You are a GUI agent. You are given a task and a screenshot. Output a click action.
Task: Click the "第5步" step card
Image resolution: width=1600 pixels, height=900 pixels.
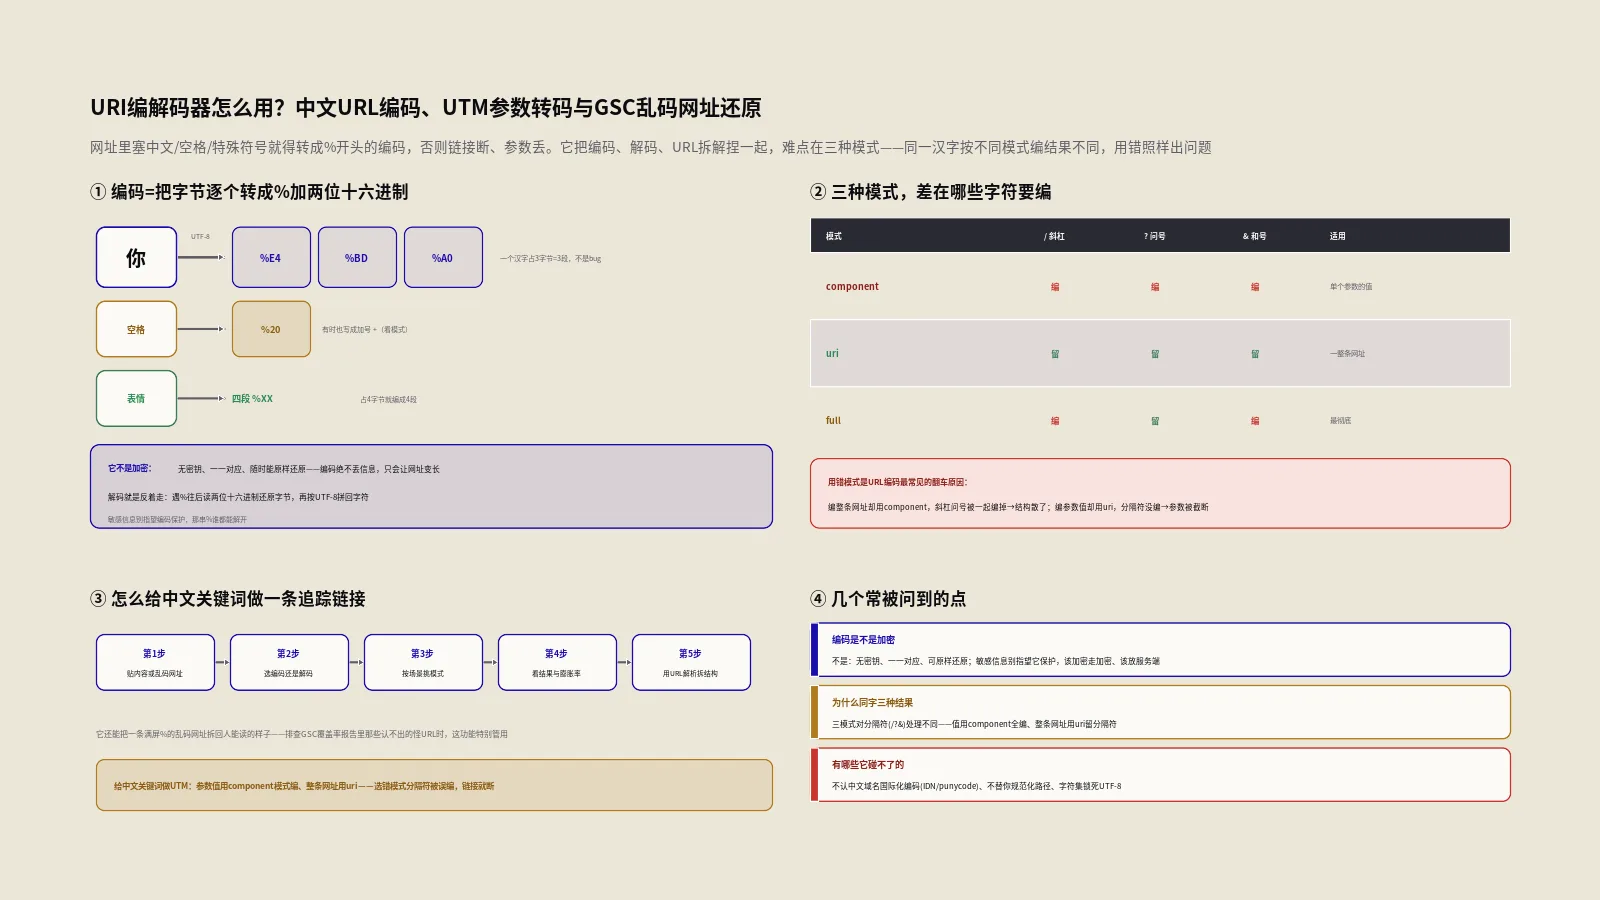click(x=691, y=662)
